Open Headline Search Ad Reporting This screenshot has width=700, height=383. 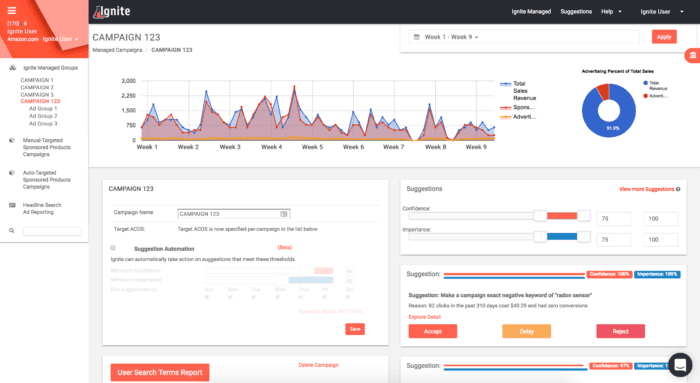(x=42, y=208)
